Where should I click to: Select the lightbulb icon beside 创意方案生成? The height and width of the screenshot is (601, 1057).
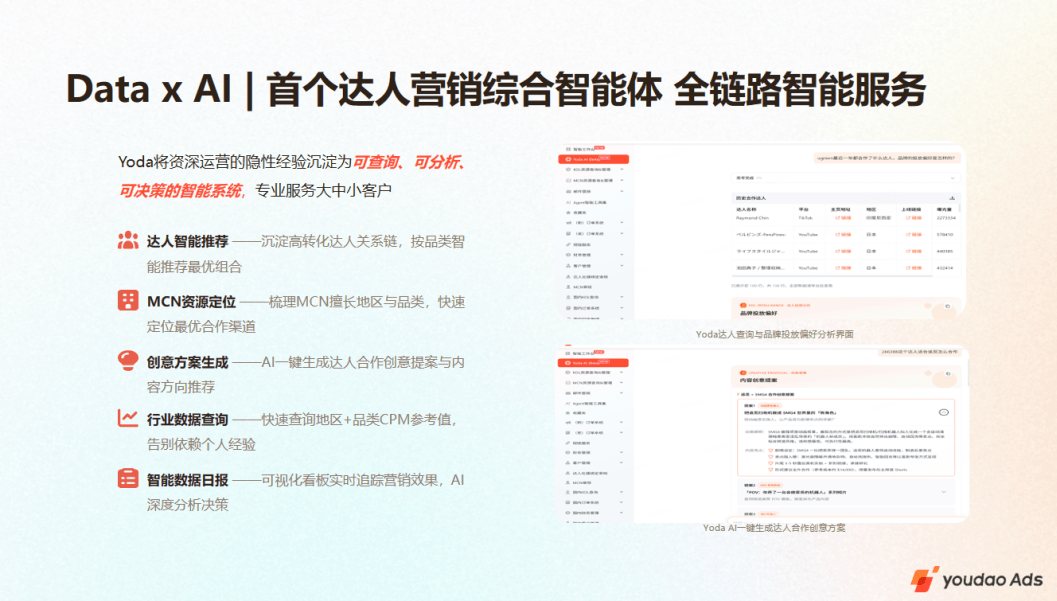pos(127,360)
